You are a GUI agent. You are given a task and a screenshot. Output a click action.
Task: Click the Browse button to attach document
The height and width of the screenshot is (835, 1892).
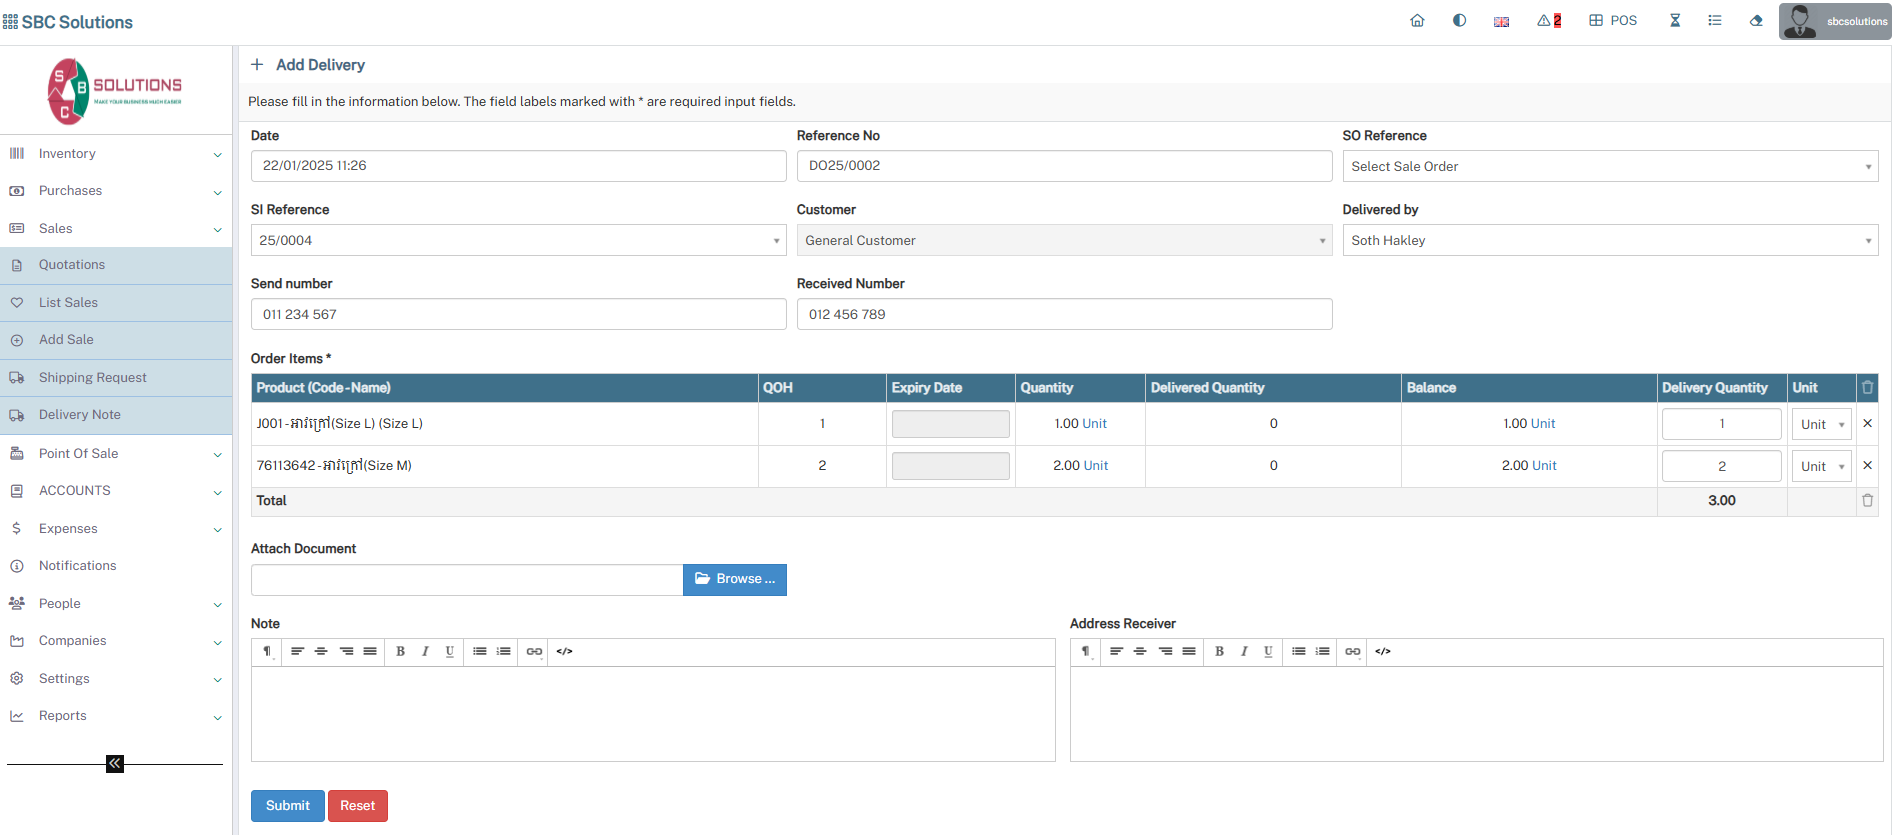[x=734, y=580]
